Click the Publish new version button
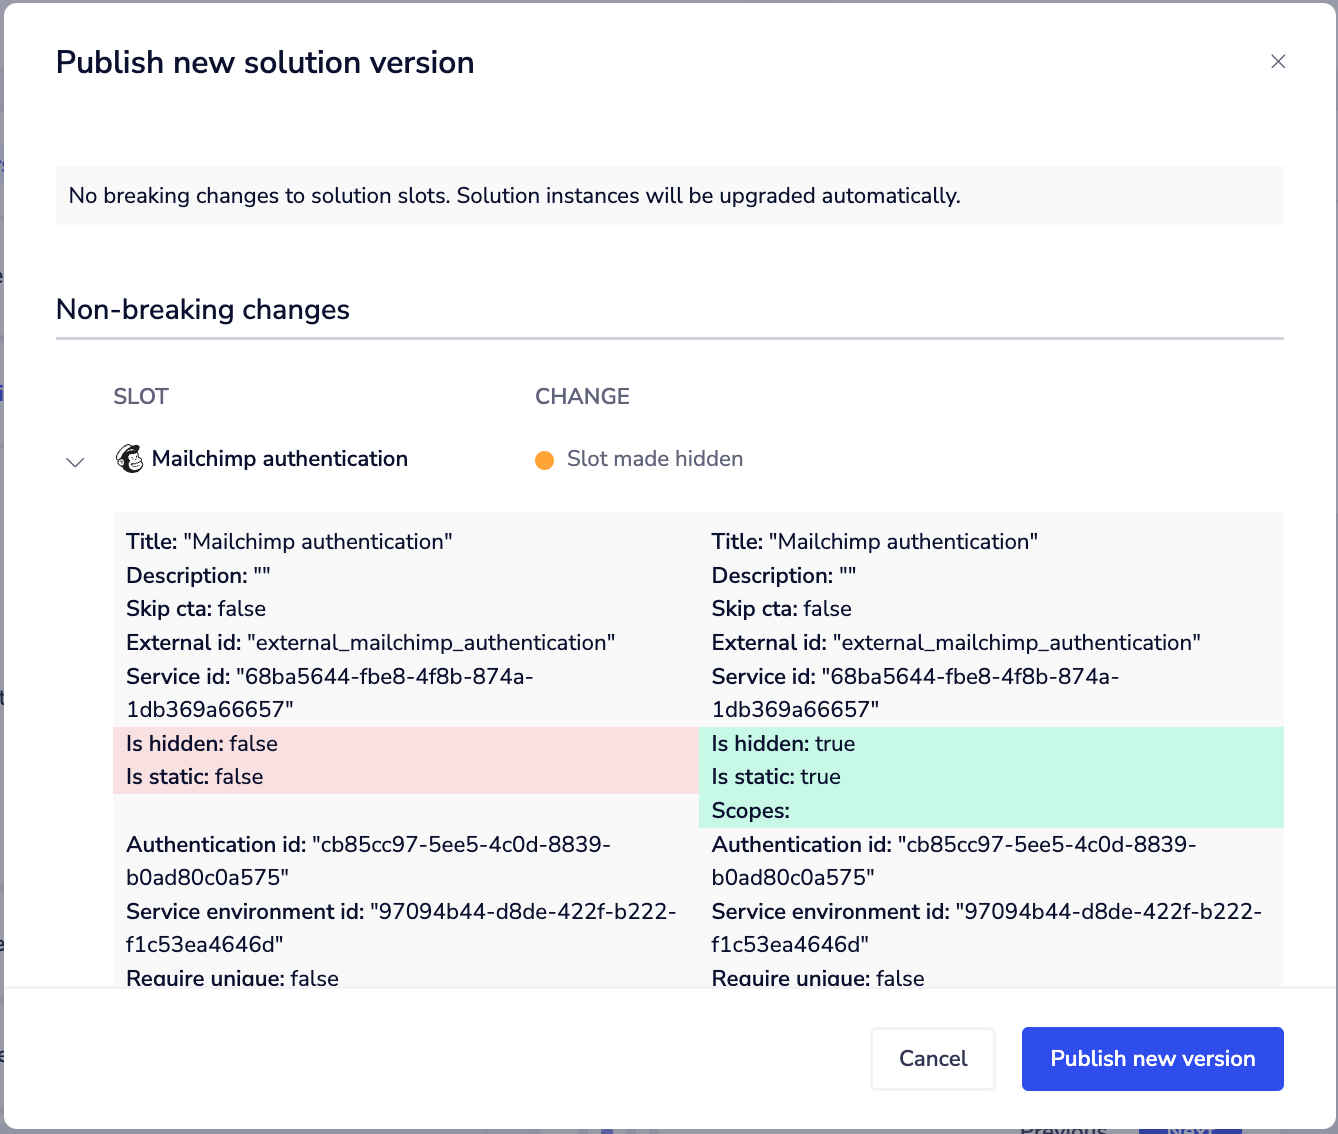Viewport: 1338px width, 1134px height. 1152,1058
